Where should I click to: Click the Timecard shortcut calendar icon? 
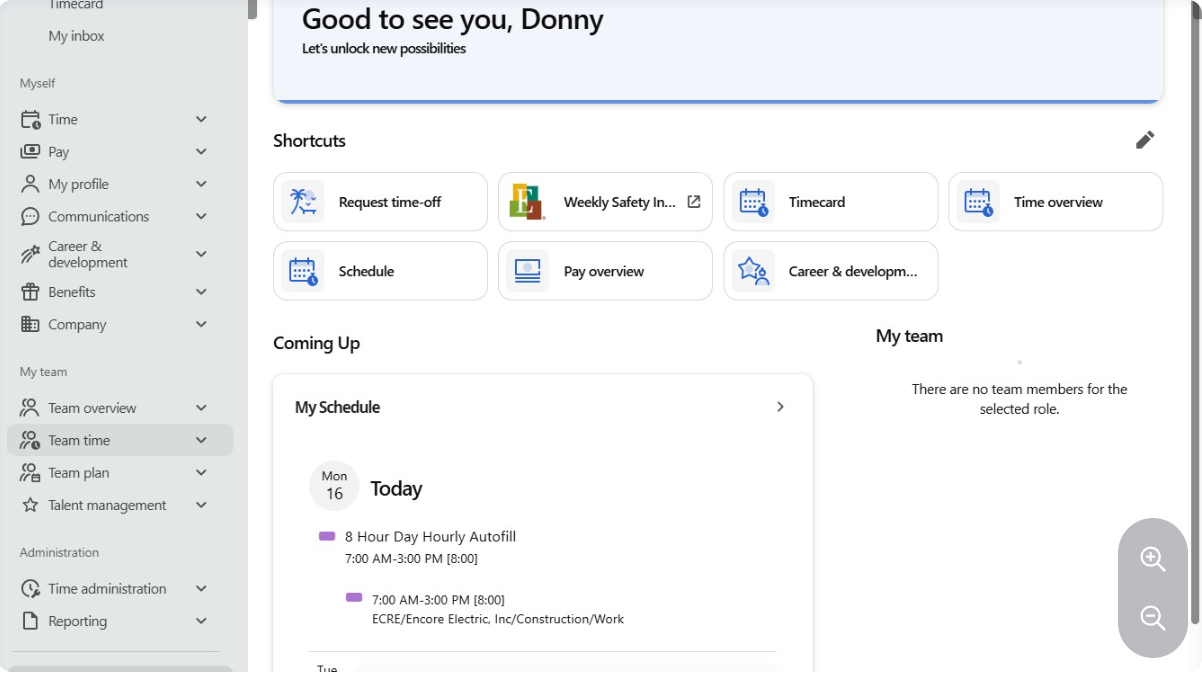[753, 202]
